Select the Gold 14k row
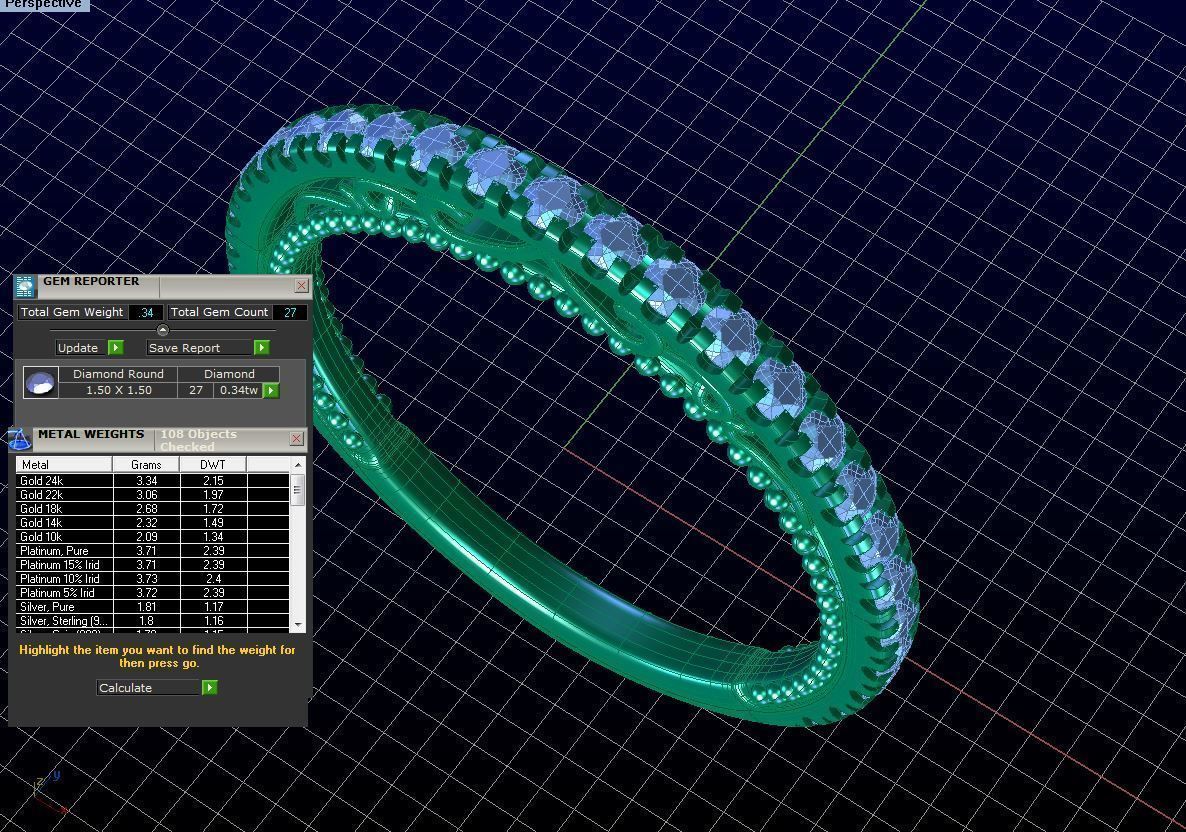This screenshot has height=832, width=1186. click(x=153, y=523)
